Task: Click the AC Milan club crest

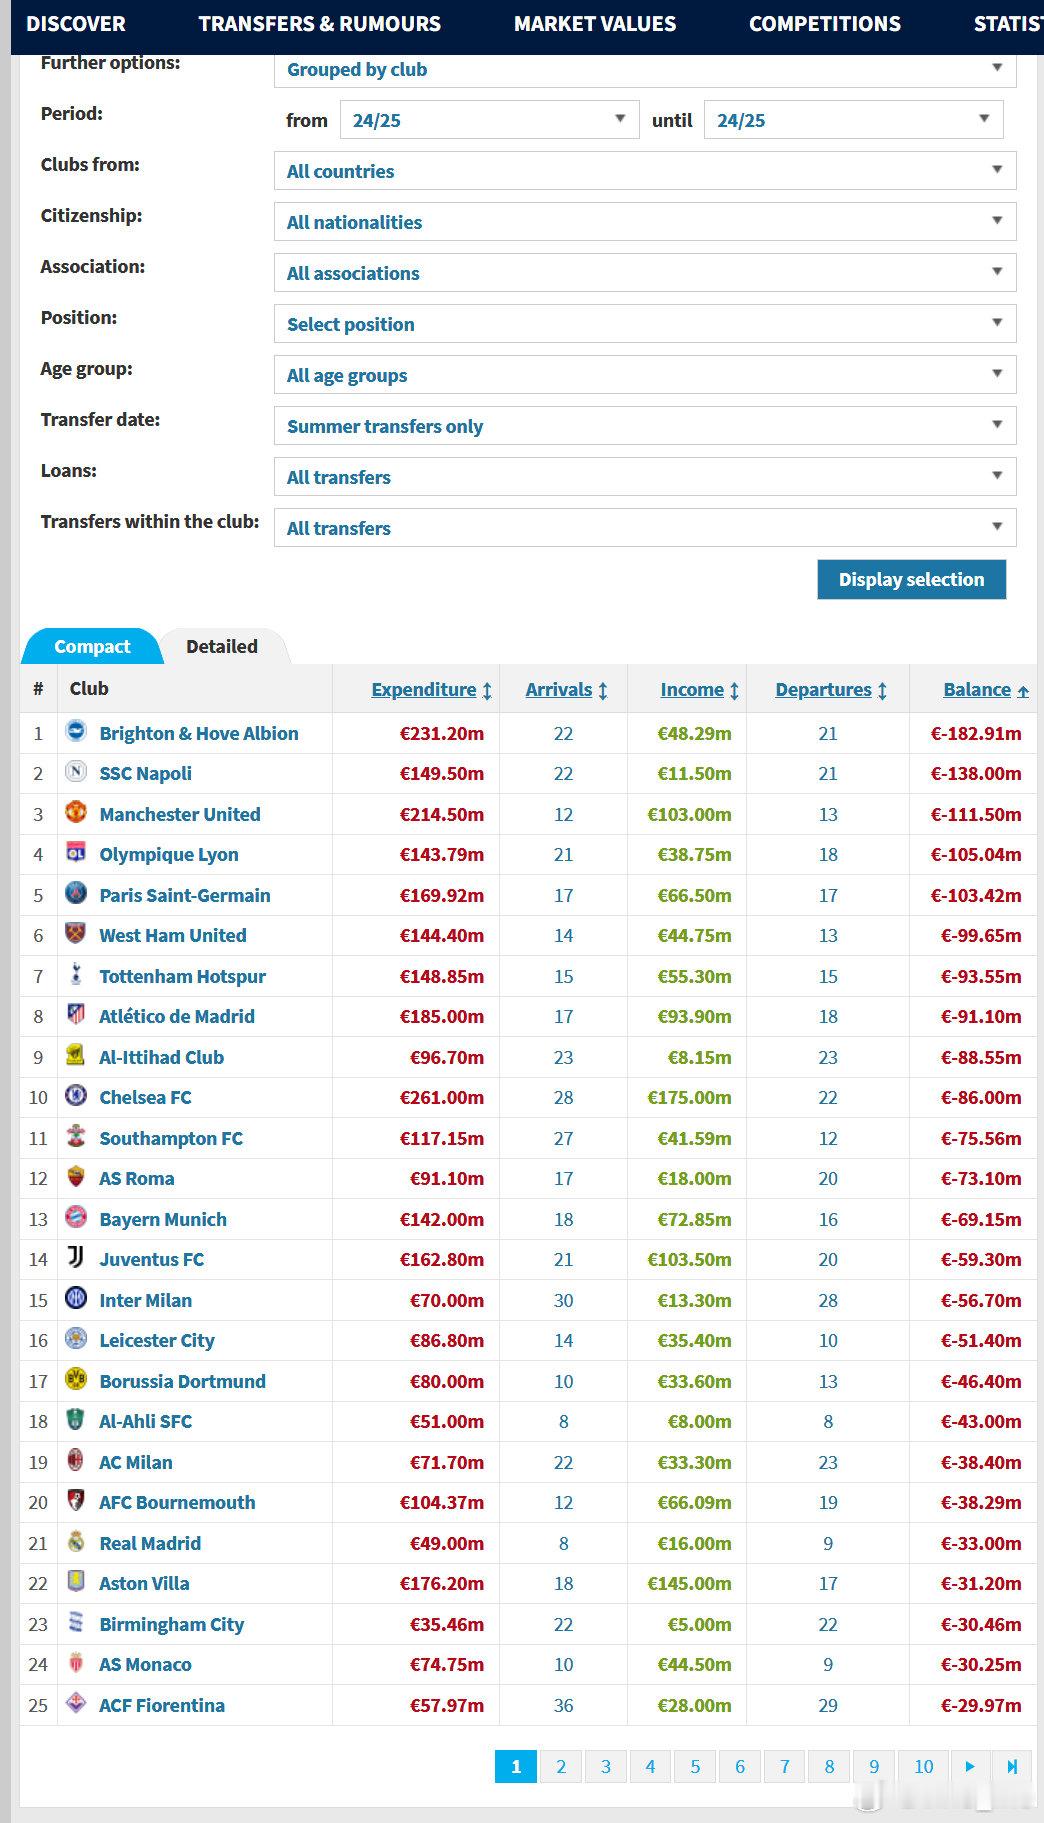Action: point(76,1460)
